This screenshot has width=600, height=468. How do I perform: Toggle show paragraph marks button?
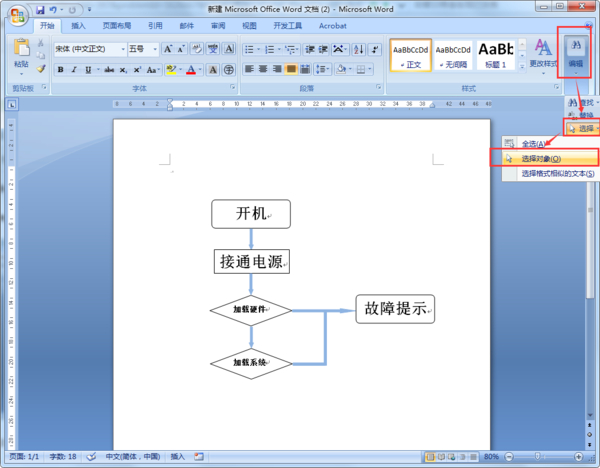click(375, 49)
